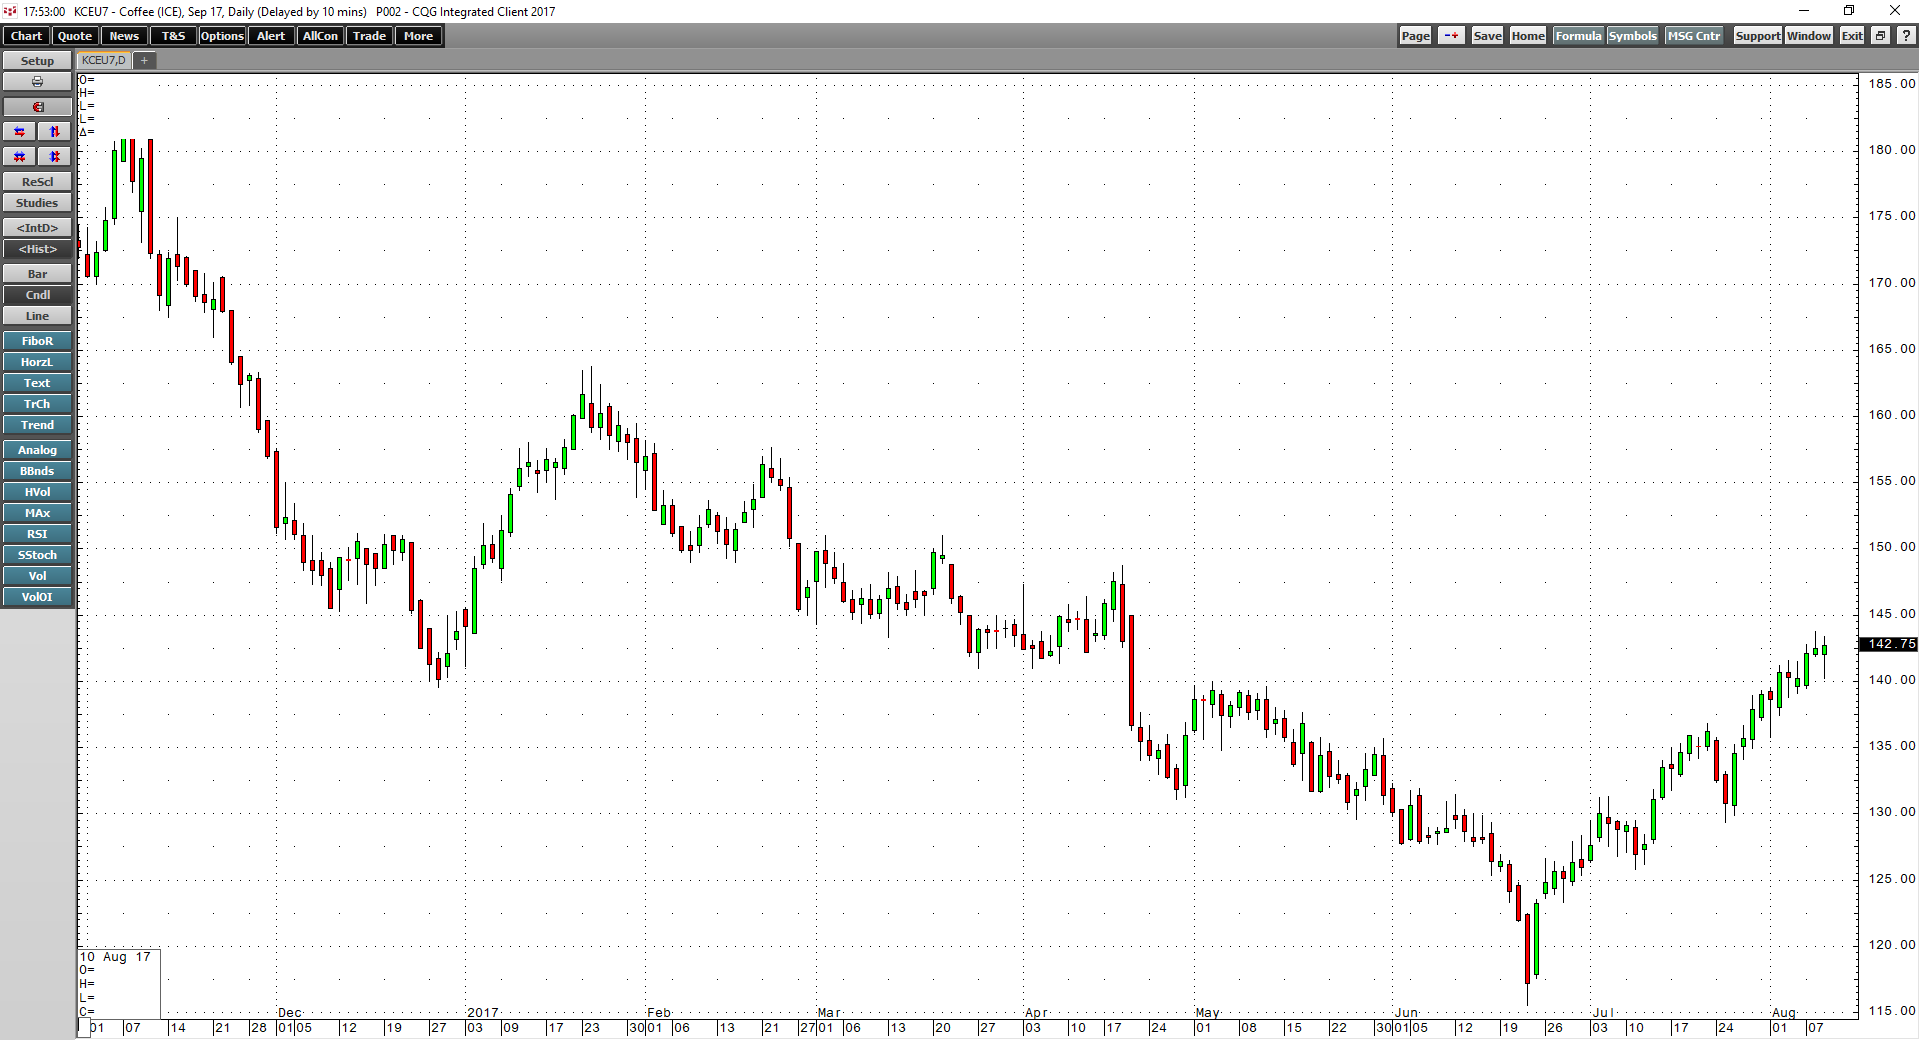Select the HorzL horizontal line tool
Screen dimensions: 1919x1040
pyautogui.click(x=37, y=362)
